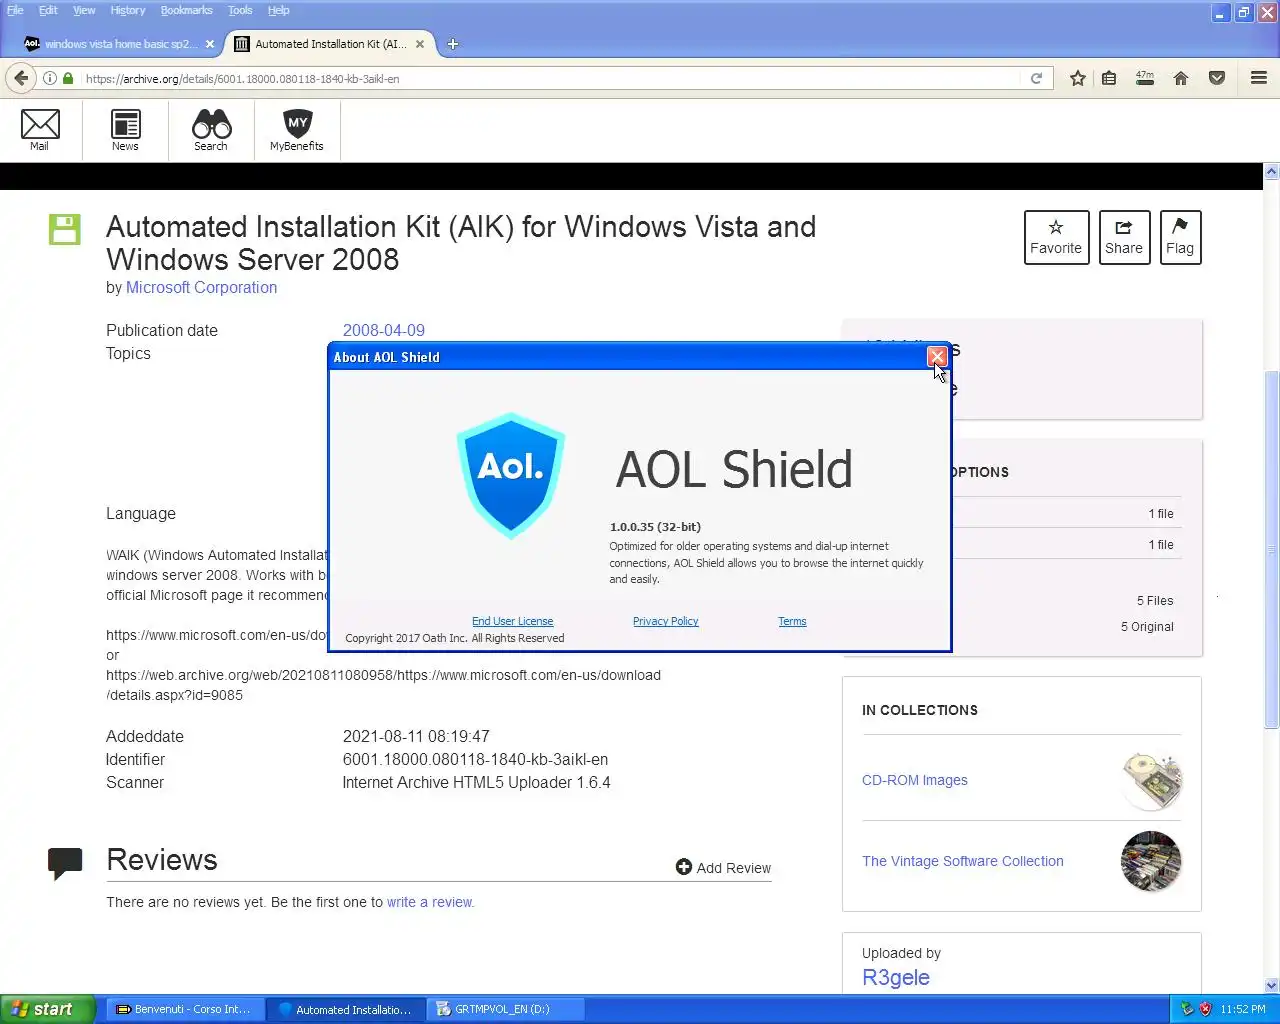This screenshot has width=1280, height=1024.
Task: Bookmark this page with the star icon
Action: tap(1078, 78)
